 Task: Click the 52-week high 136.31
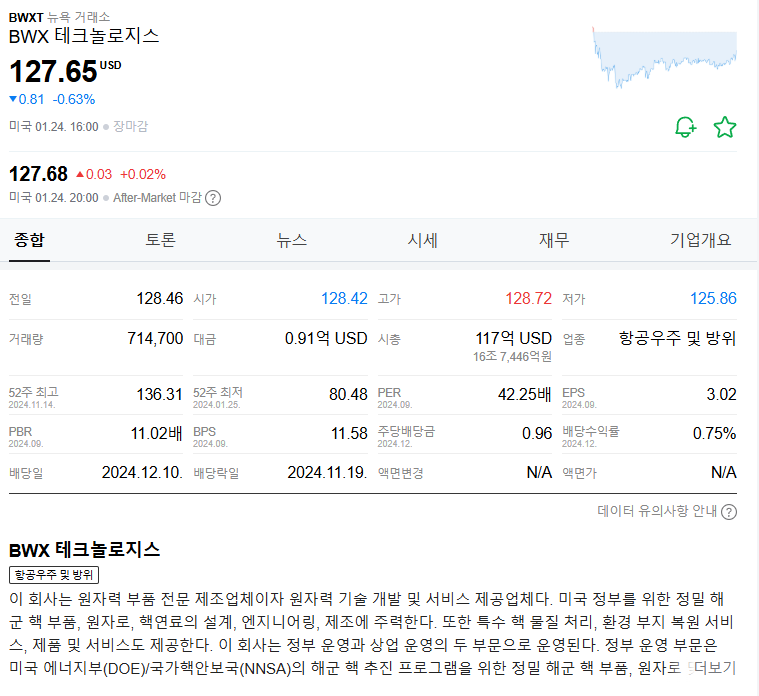159,394
